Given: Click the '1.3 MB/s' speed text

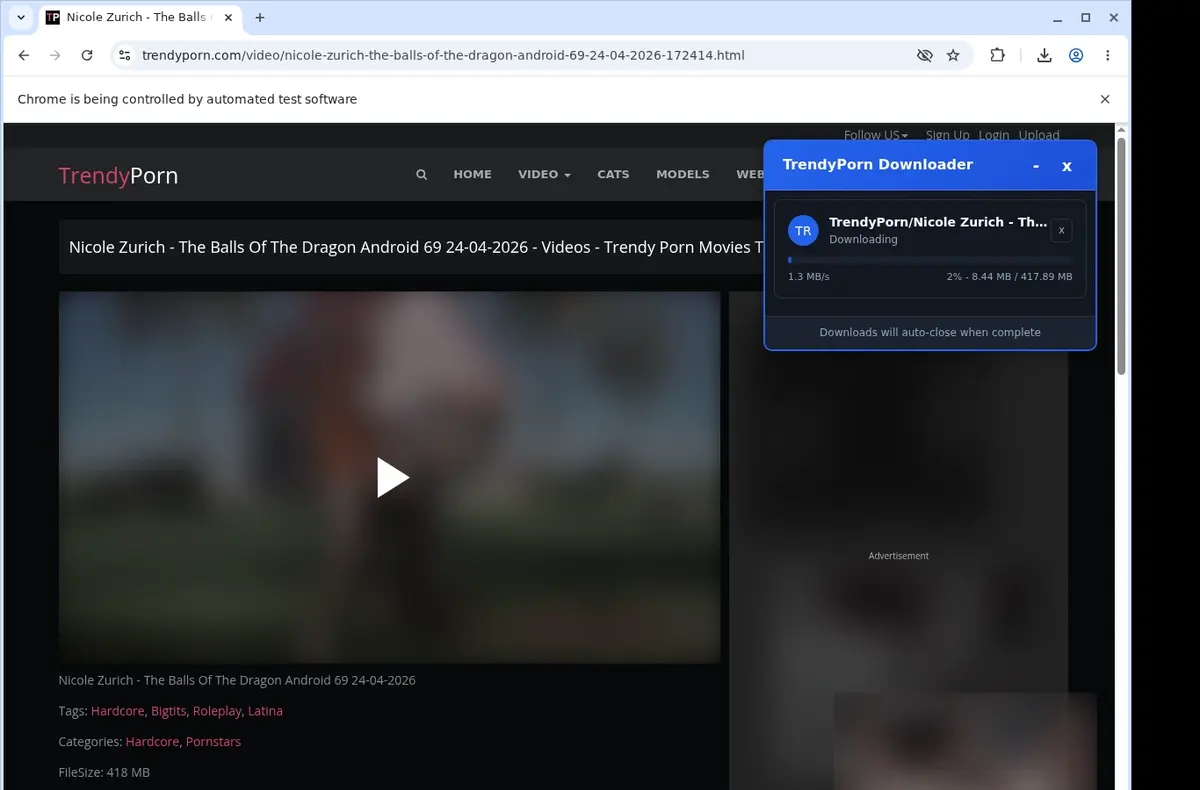Looking at the screenshot, I should tap(808, 276).
